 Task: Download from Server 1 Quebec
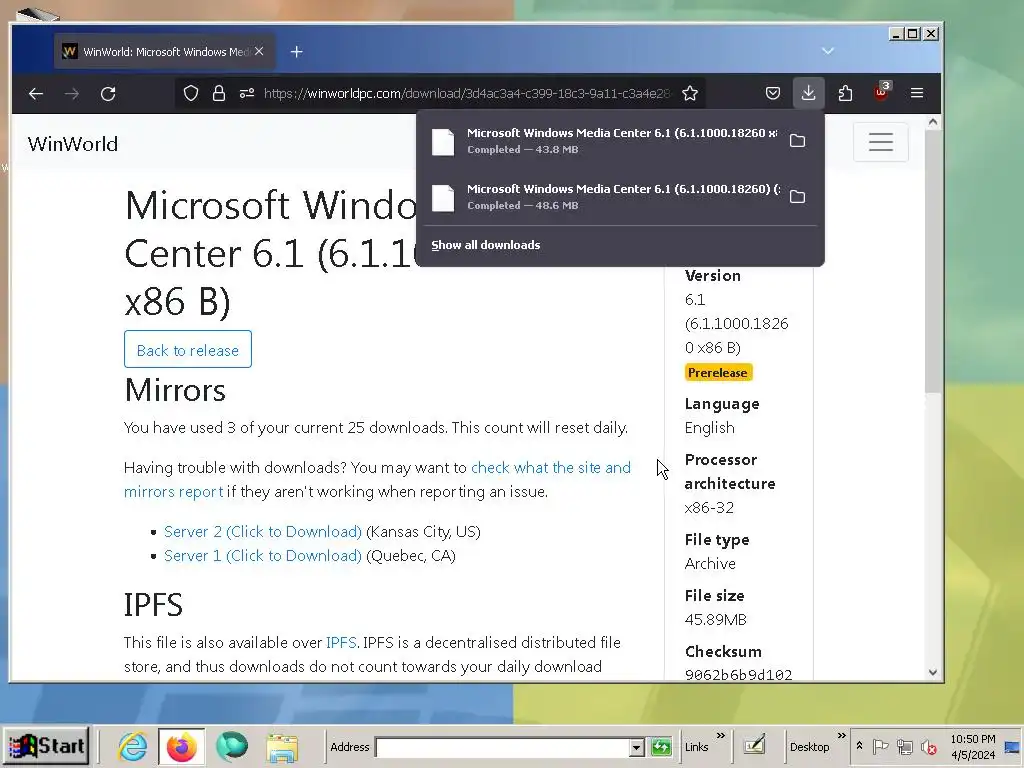(x=263, y=556)
